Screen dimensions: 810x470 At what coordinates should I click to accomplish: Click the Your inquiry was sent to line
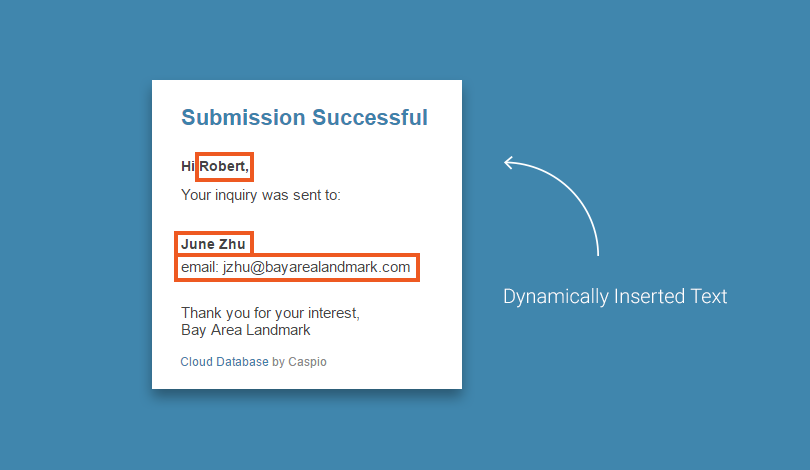[261, 195]
